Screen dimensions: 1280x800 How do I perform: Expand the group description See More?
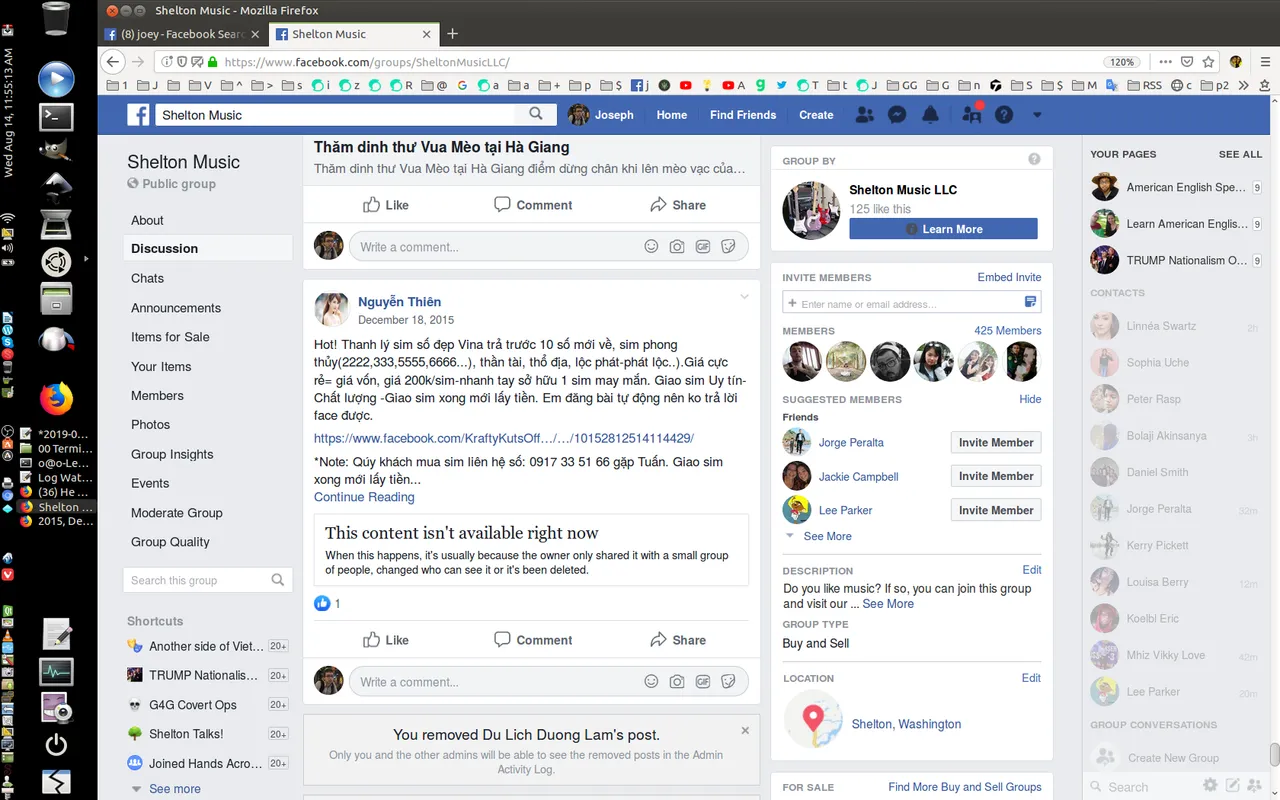(x=888, y=604)
